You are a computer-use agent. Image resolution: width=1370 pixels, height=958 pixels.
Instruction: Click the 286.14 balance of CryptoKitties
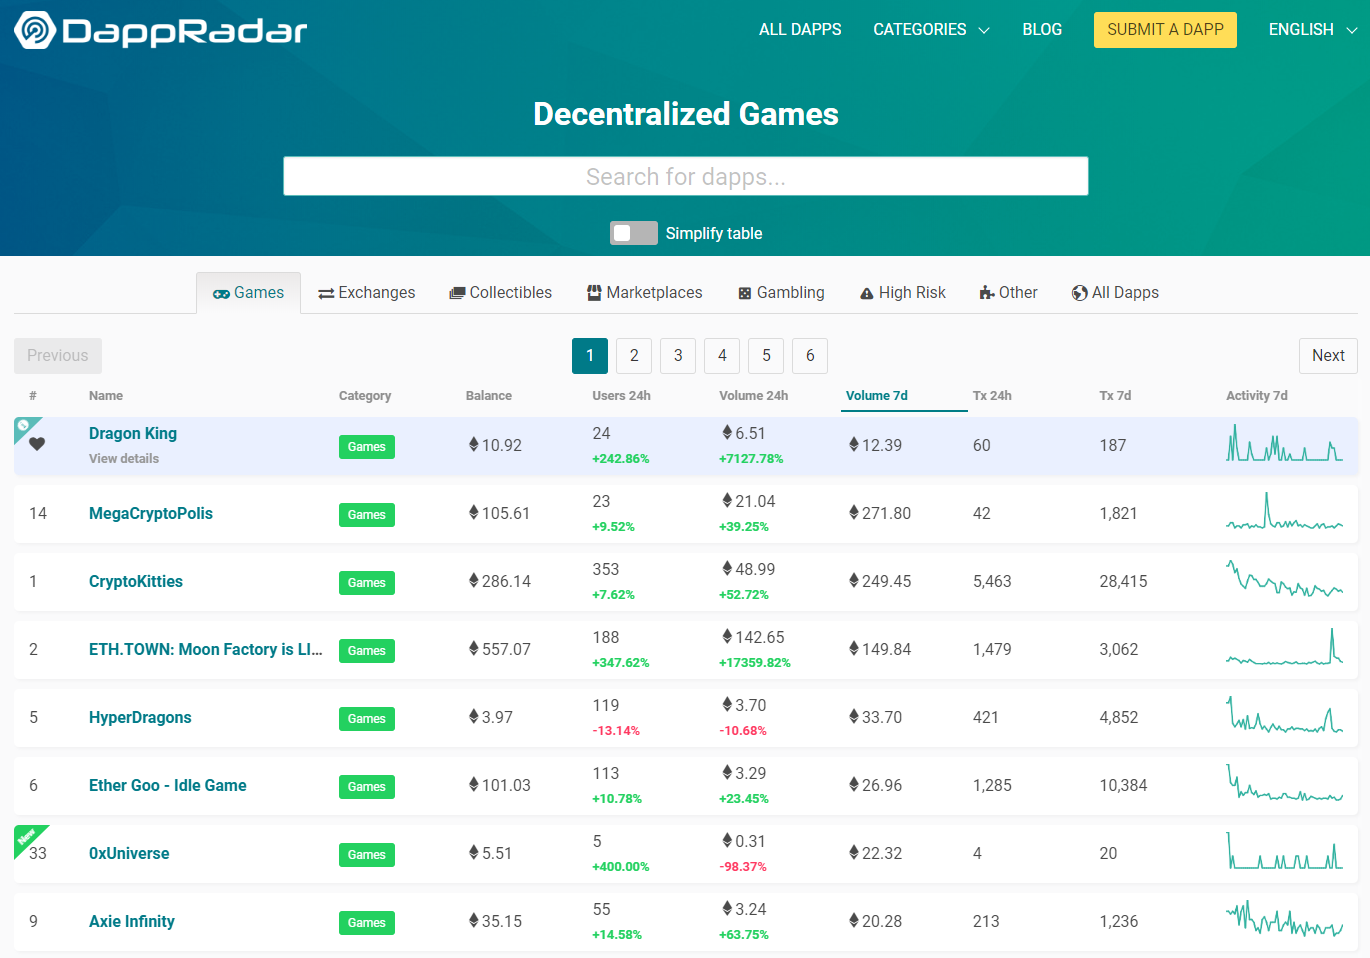(500, 581)
